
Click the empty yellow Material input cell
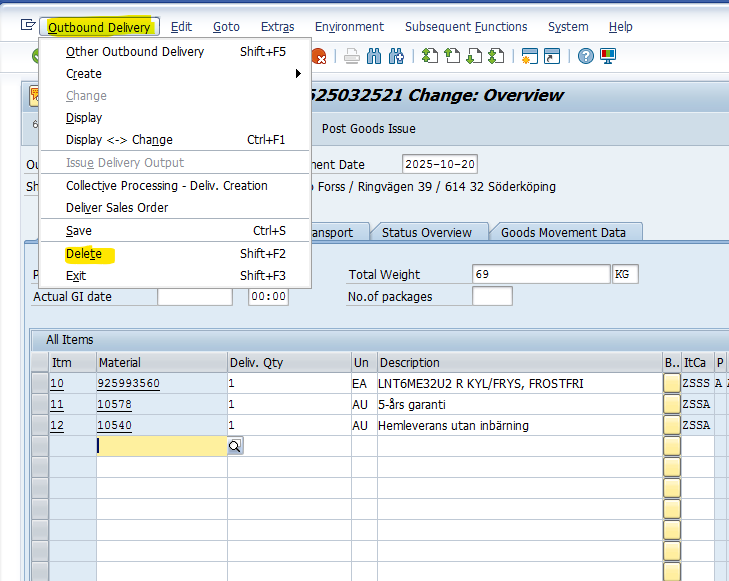tap(161, 446)
